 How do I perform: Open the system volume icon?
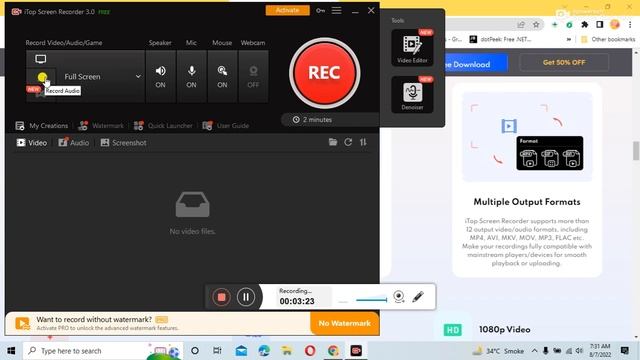point(579,351)
